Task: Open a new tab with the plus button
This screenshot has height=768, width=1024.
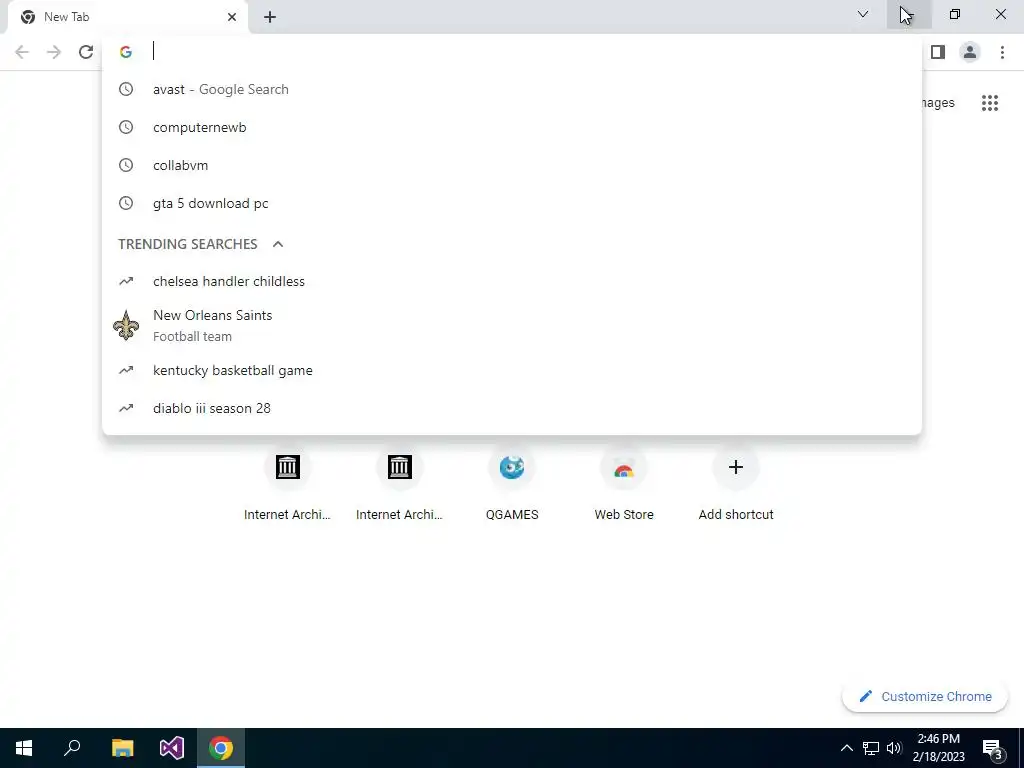Action: [x=270, y=17]
